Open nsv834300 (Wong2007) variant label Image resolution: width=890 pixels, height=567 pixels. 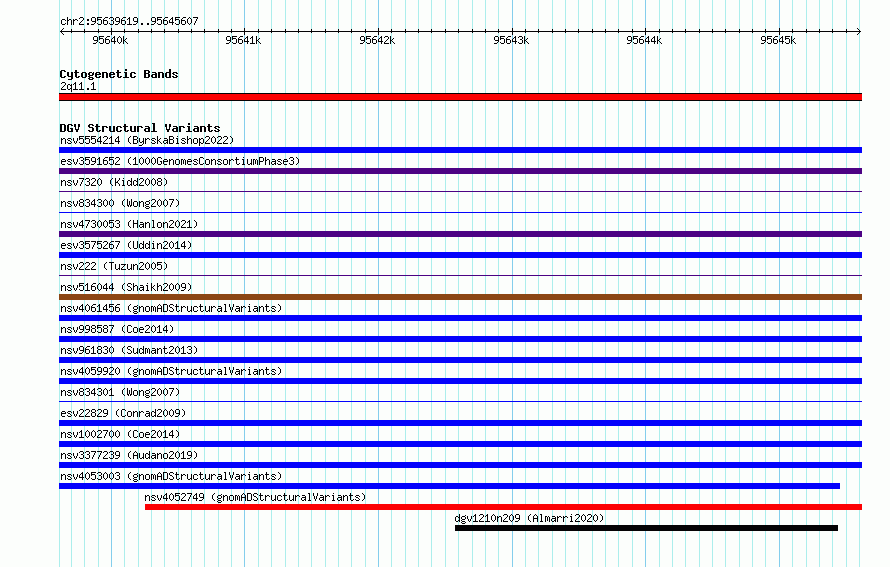(x=120, y=203)
